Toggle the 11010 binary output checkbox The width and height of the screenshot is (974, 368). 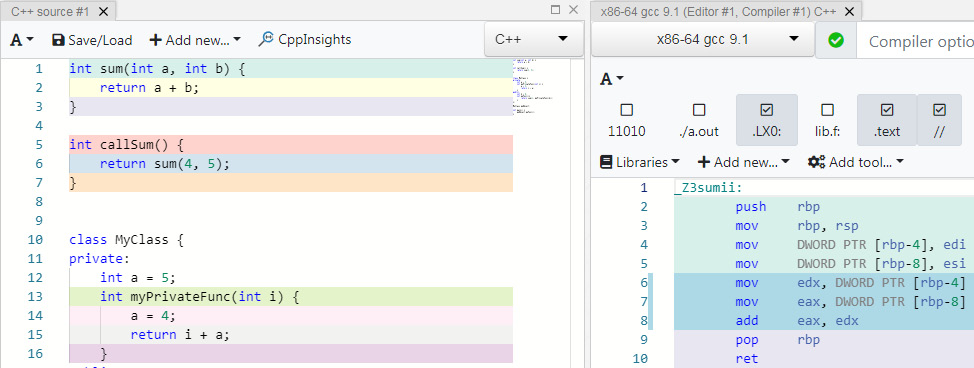click(x=627, y=120)
